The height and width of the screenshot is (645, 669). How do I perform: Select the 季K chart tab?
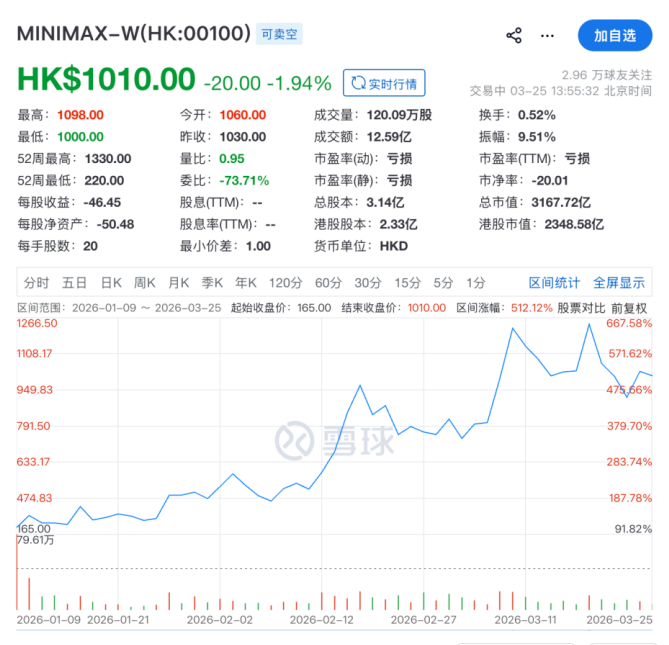click(212, 282)
